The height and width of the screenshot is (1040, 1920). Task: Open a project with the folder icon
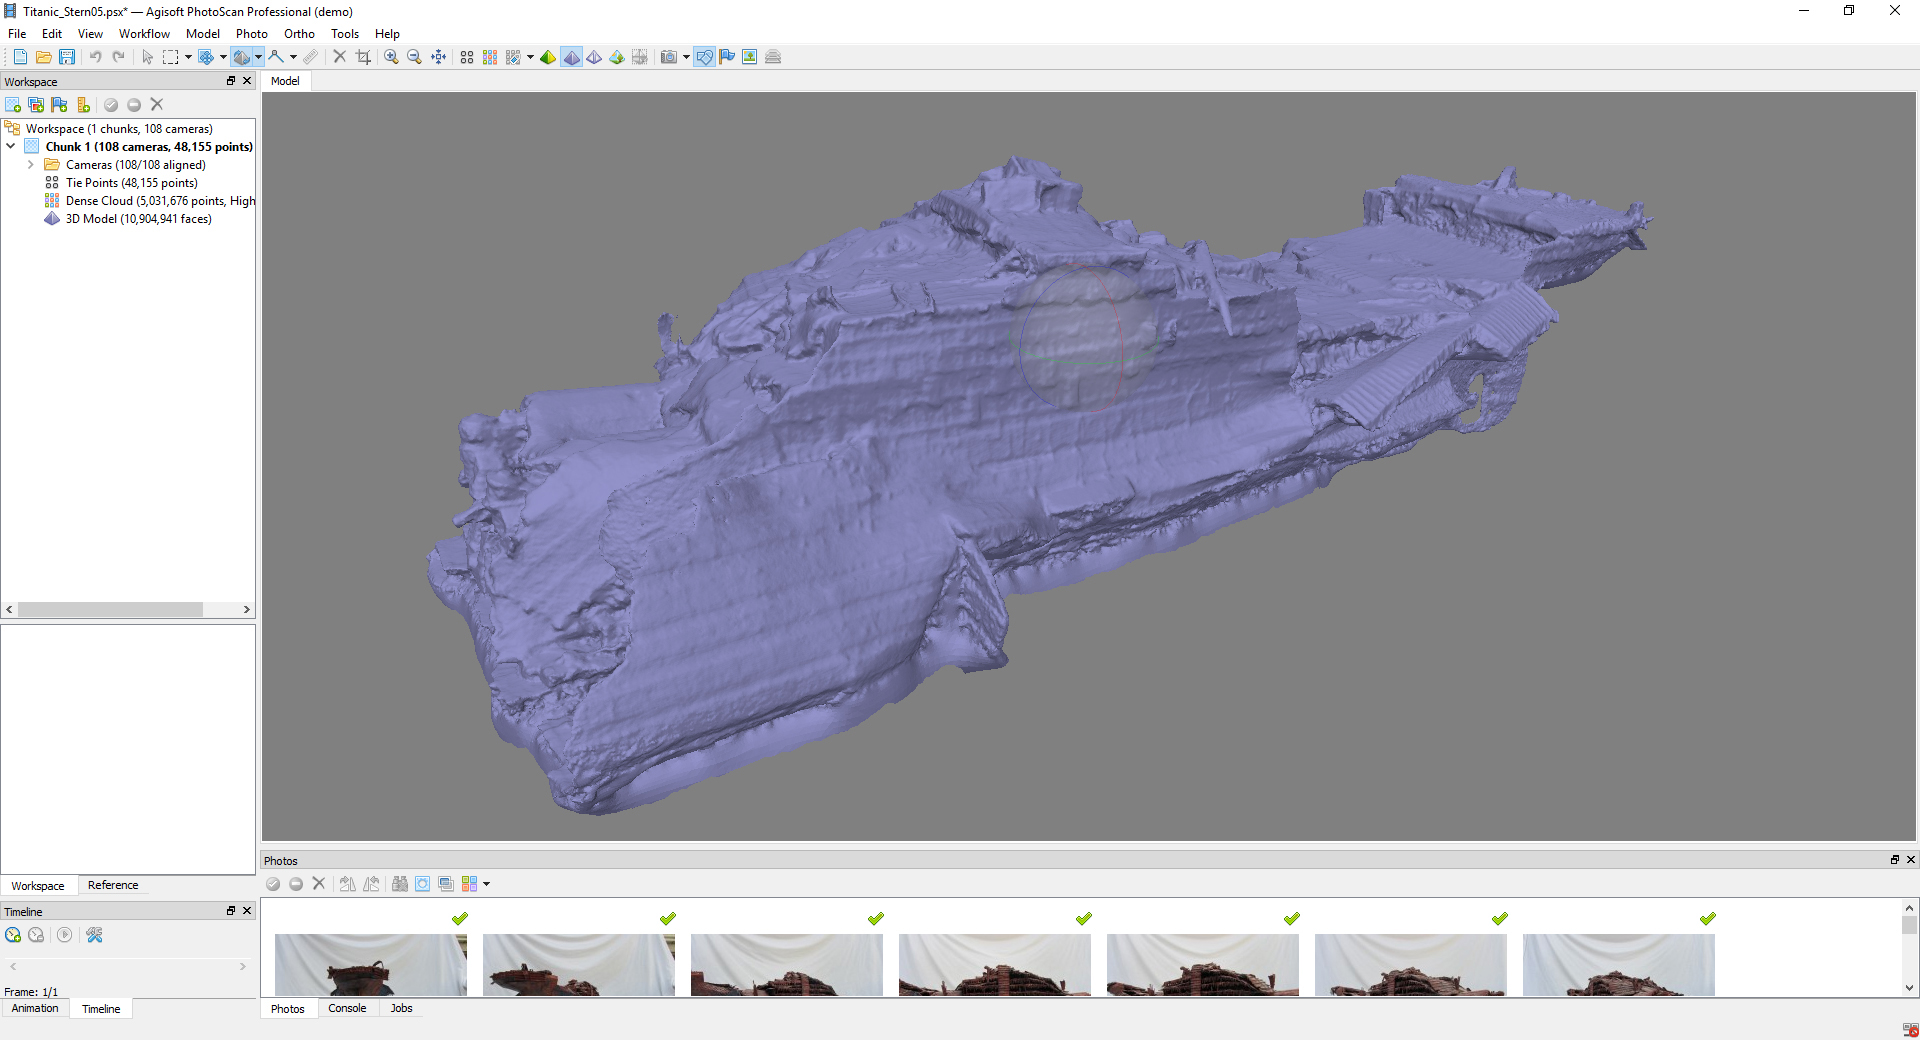tap(43, 57)
